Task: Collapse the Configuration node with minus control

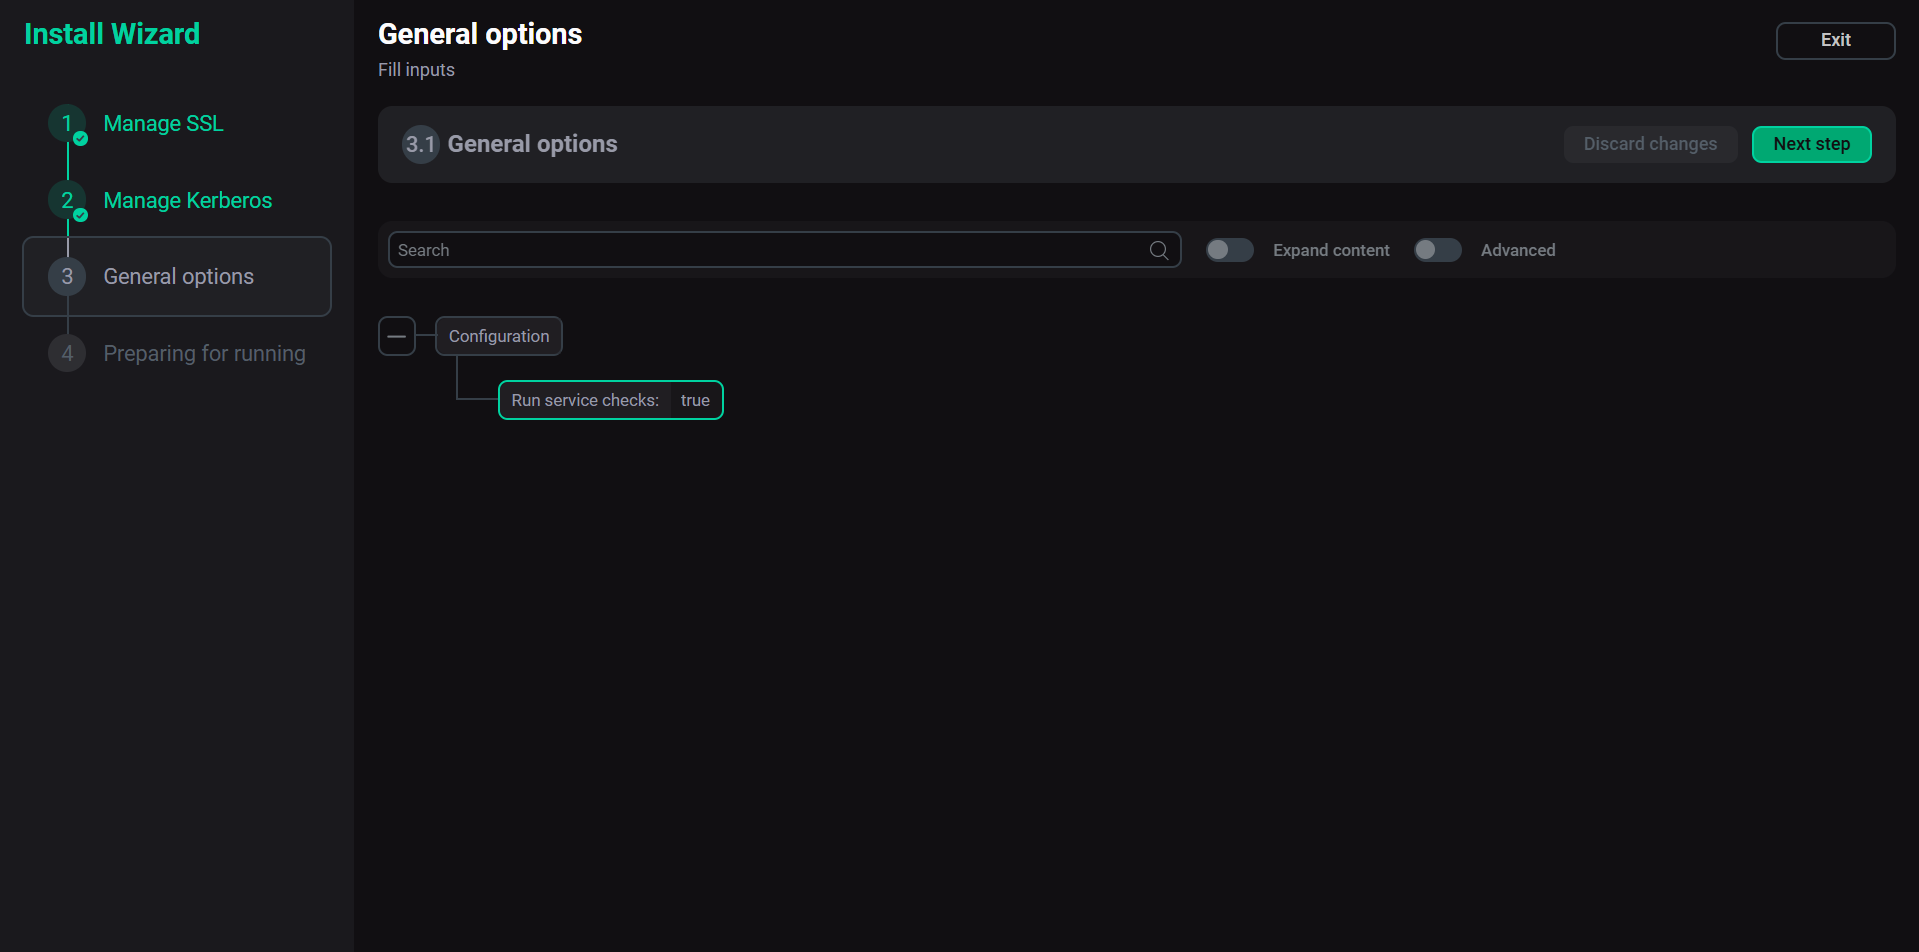Action: (x=397, y=336)
